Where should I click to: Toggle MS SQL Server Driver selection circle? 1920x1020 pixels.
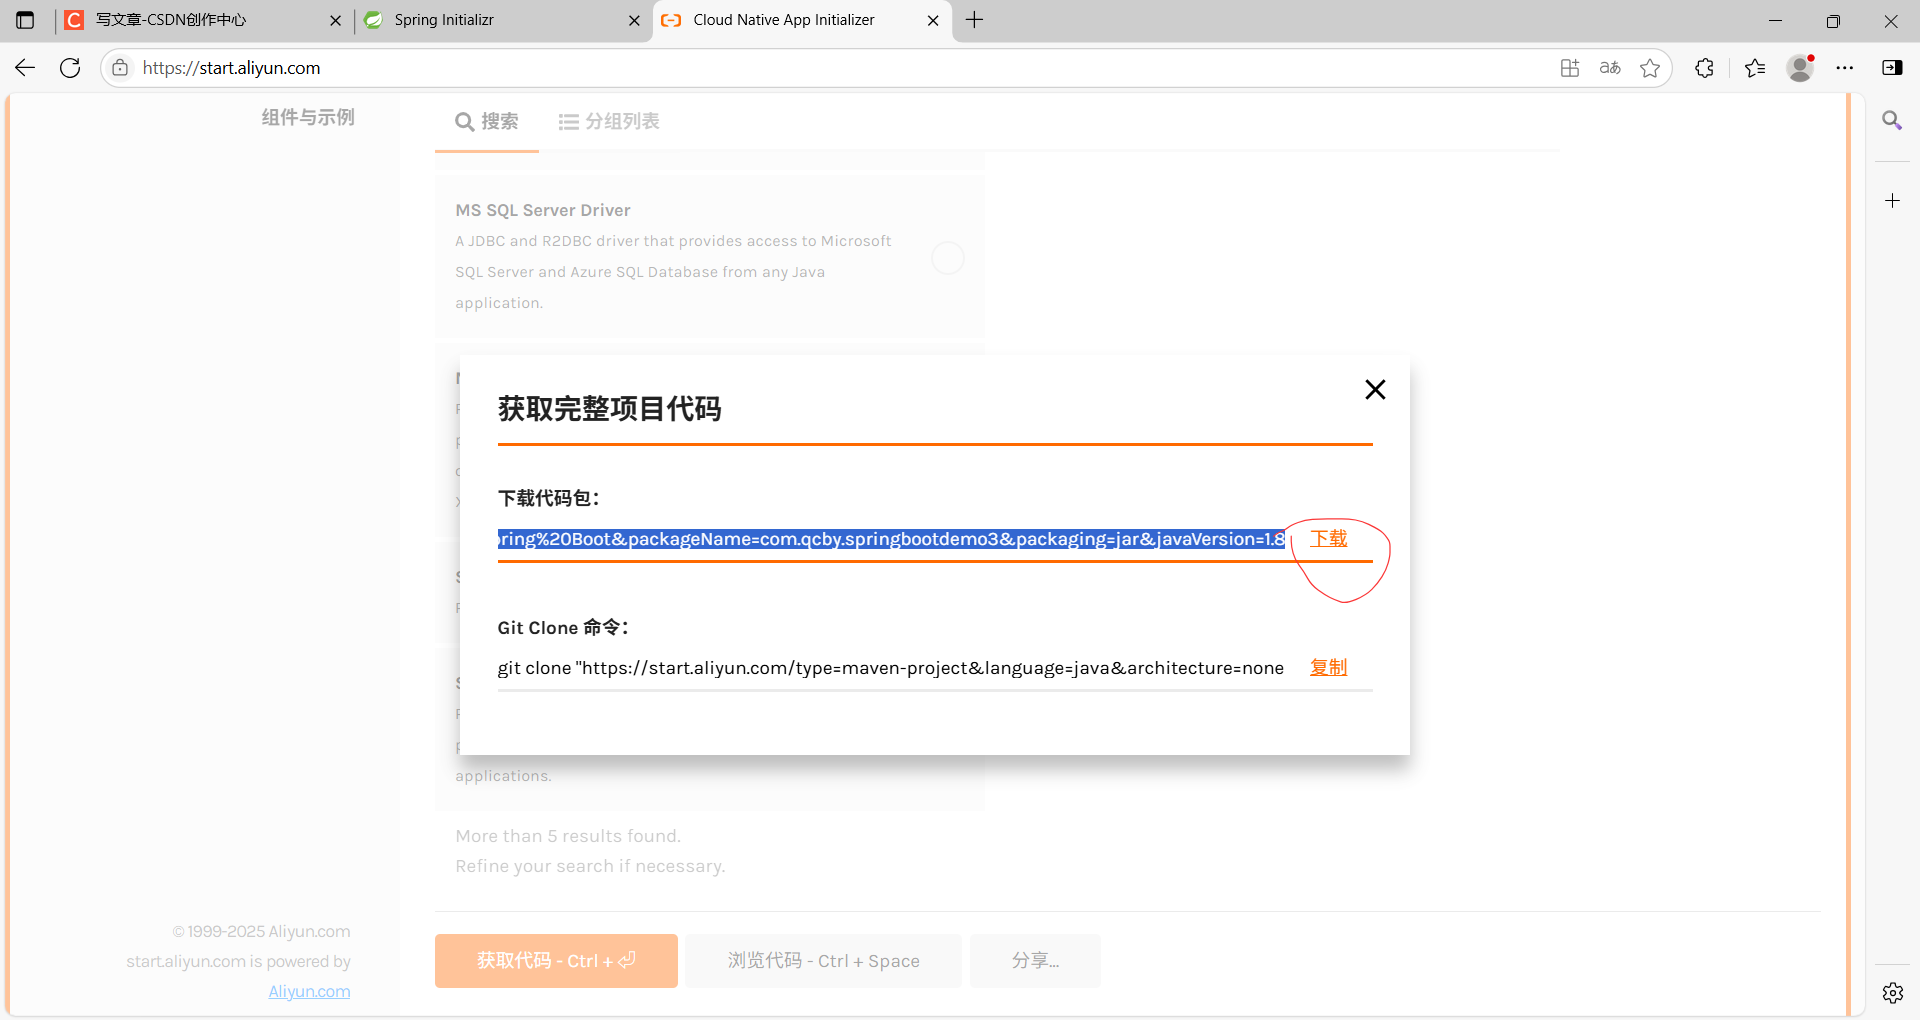[x=948, y=258]
